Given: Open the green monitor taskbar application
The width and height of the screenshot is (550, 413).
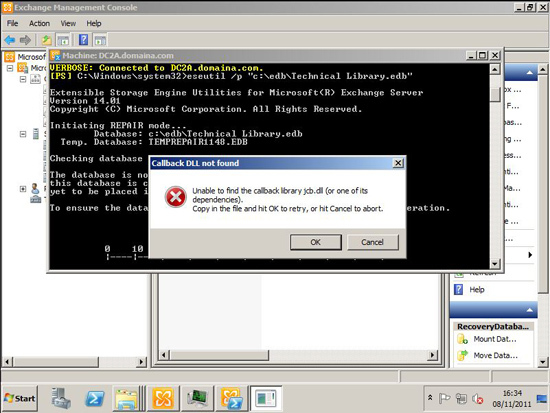Looking at the screenshot, I should coord(197,398).
